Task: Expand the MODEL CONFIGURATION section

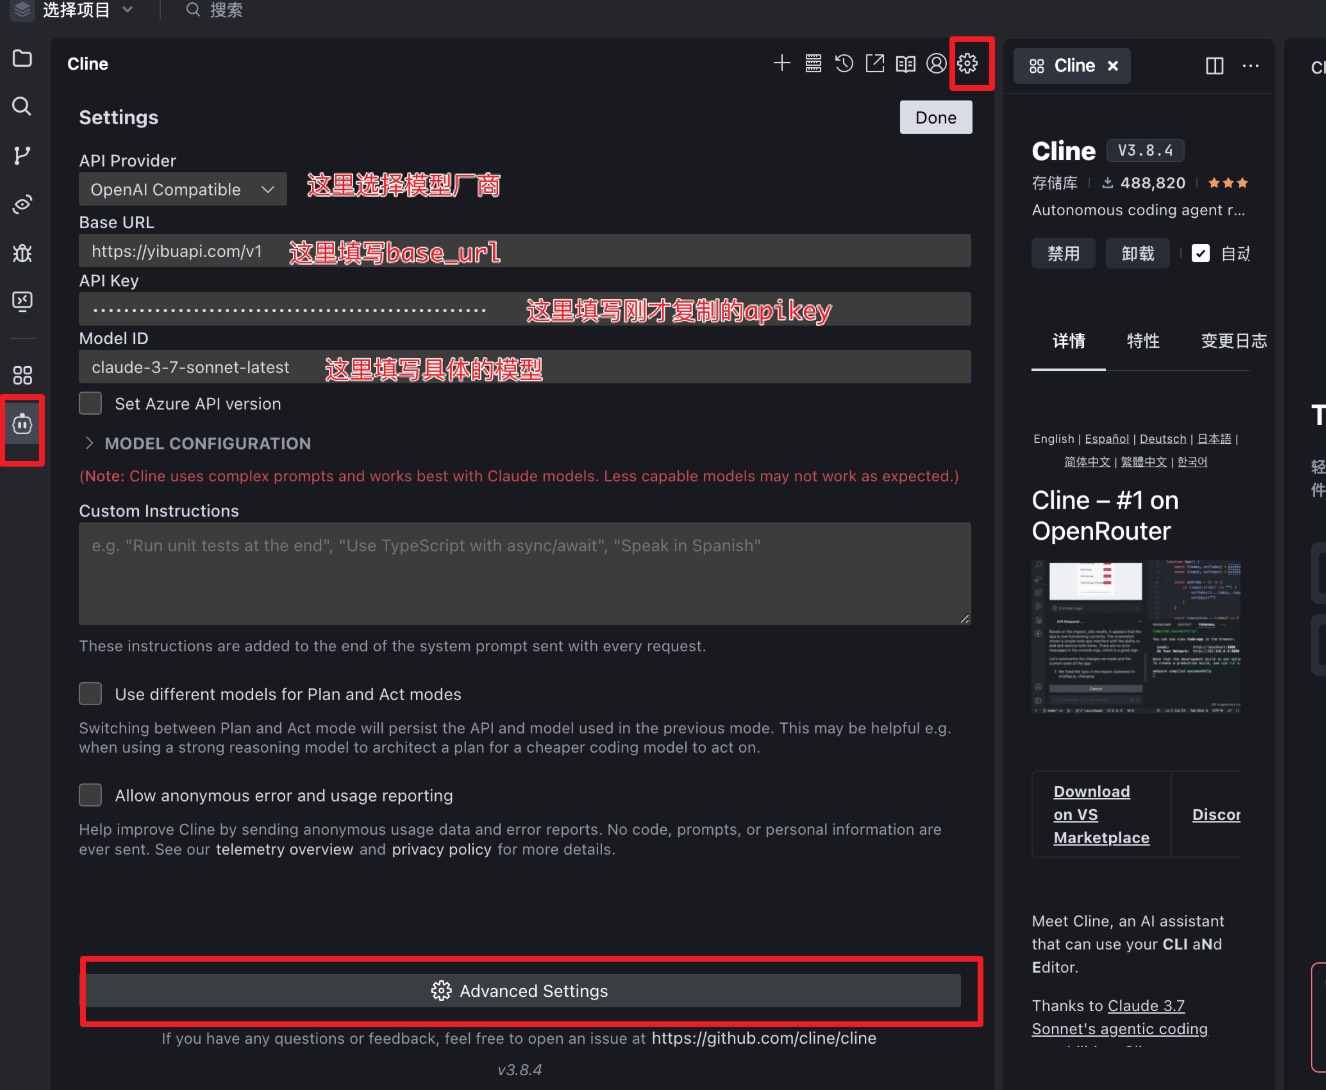Action: click(196, 443)
